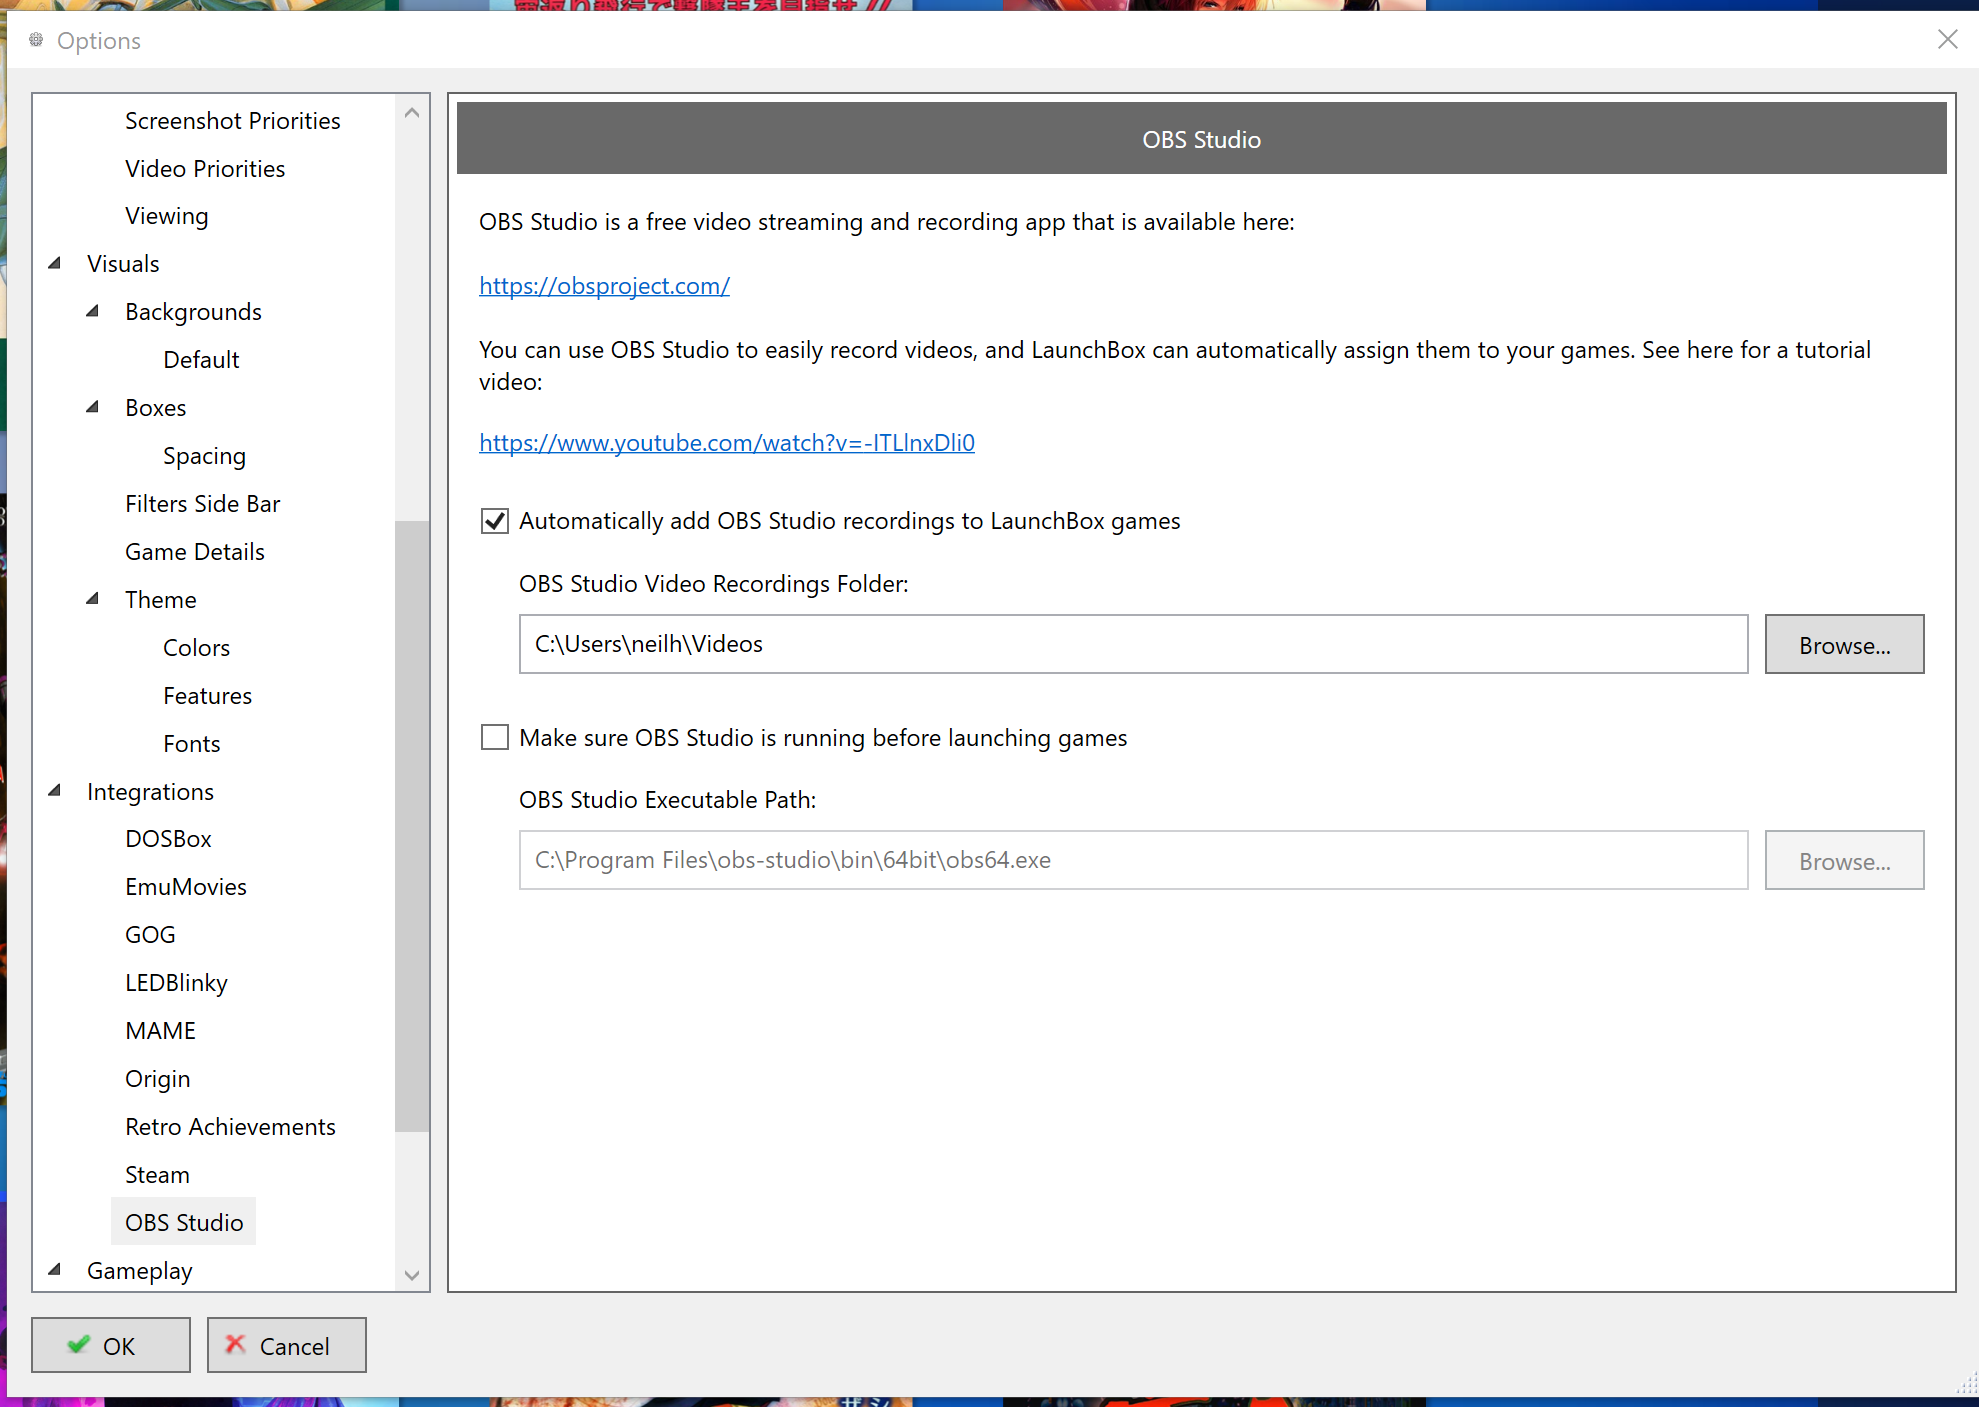Open Video Priorities settings
1979x1407 pixels.
205,169
